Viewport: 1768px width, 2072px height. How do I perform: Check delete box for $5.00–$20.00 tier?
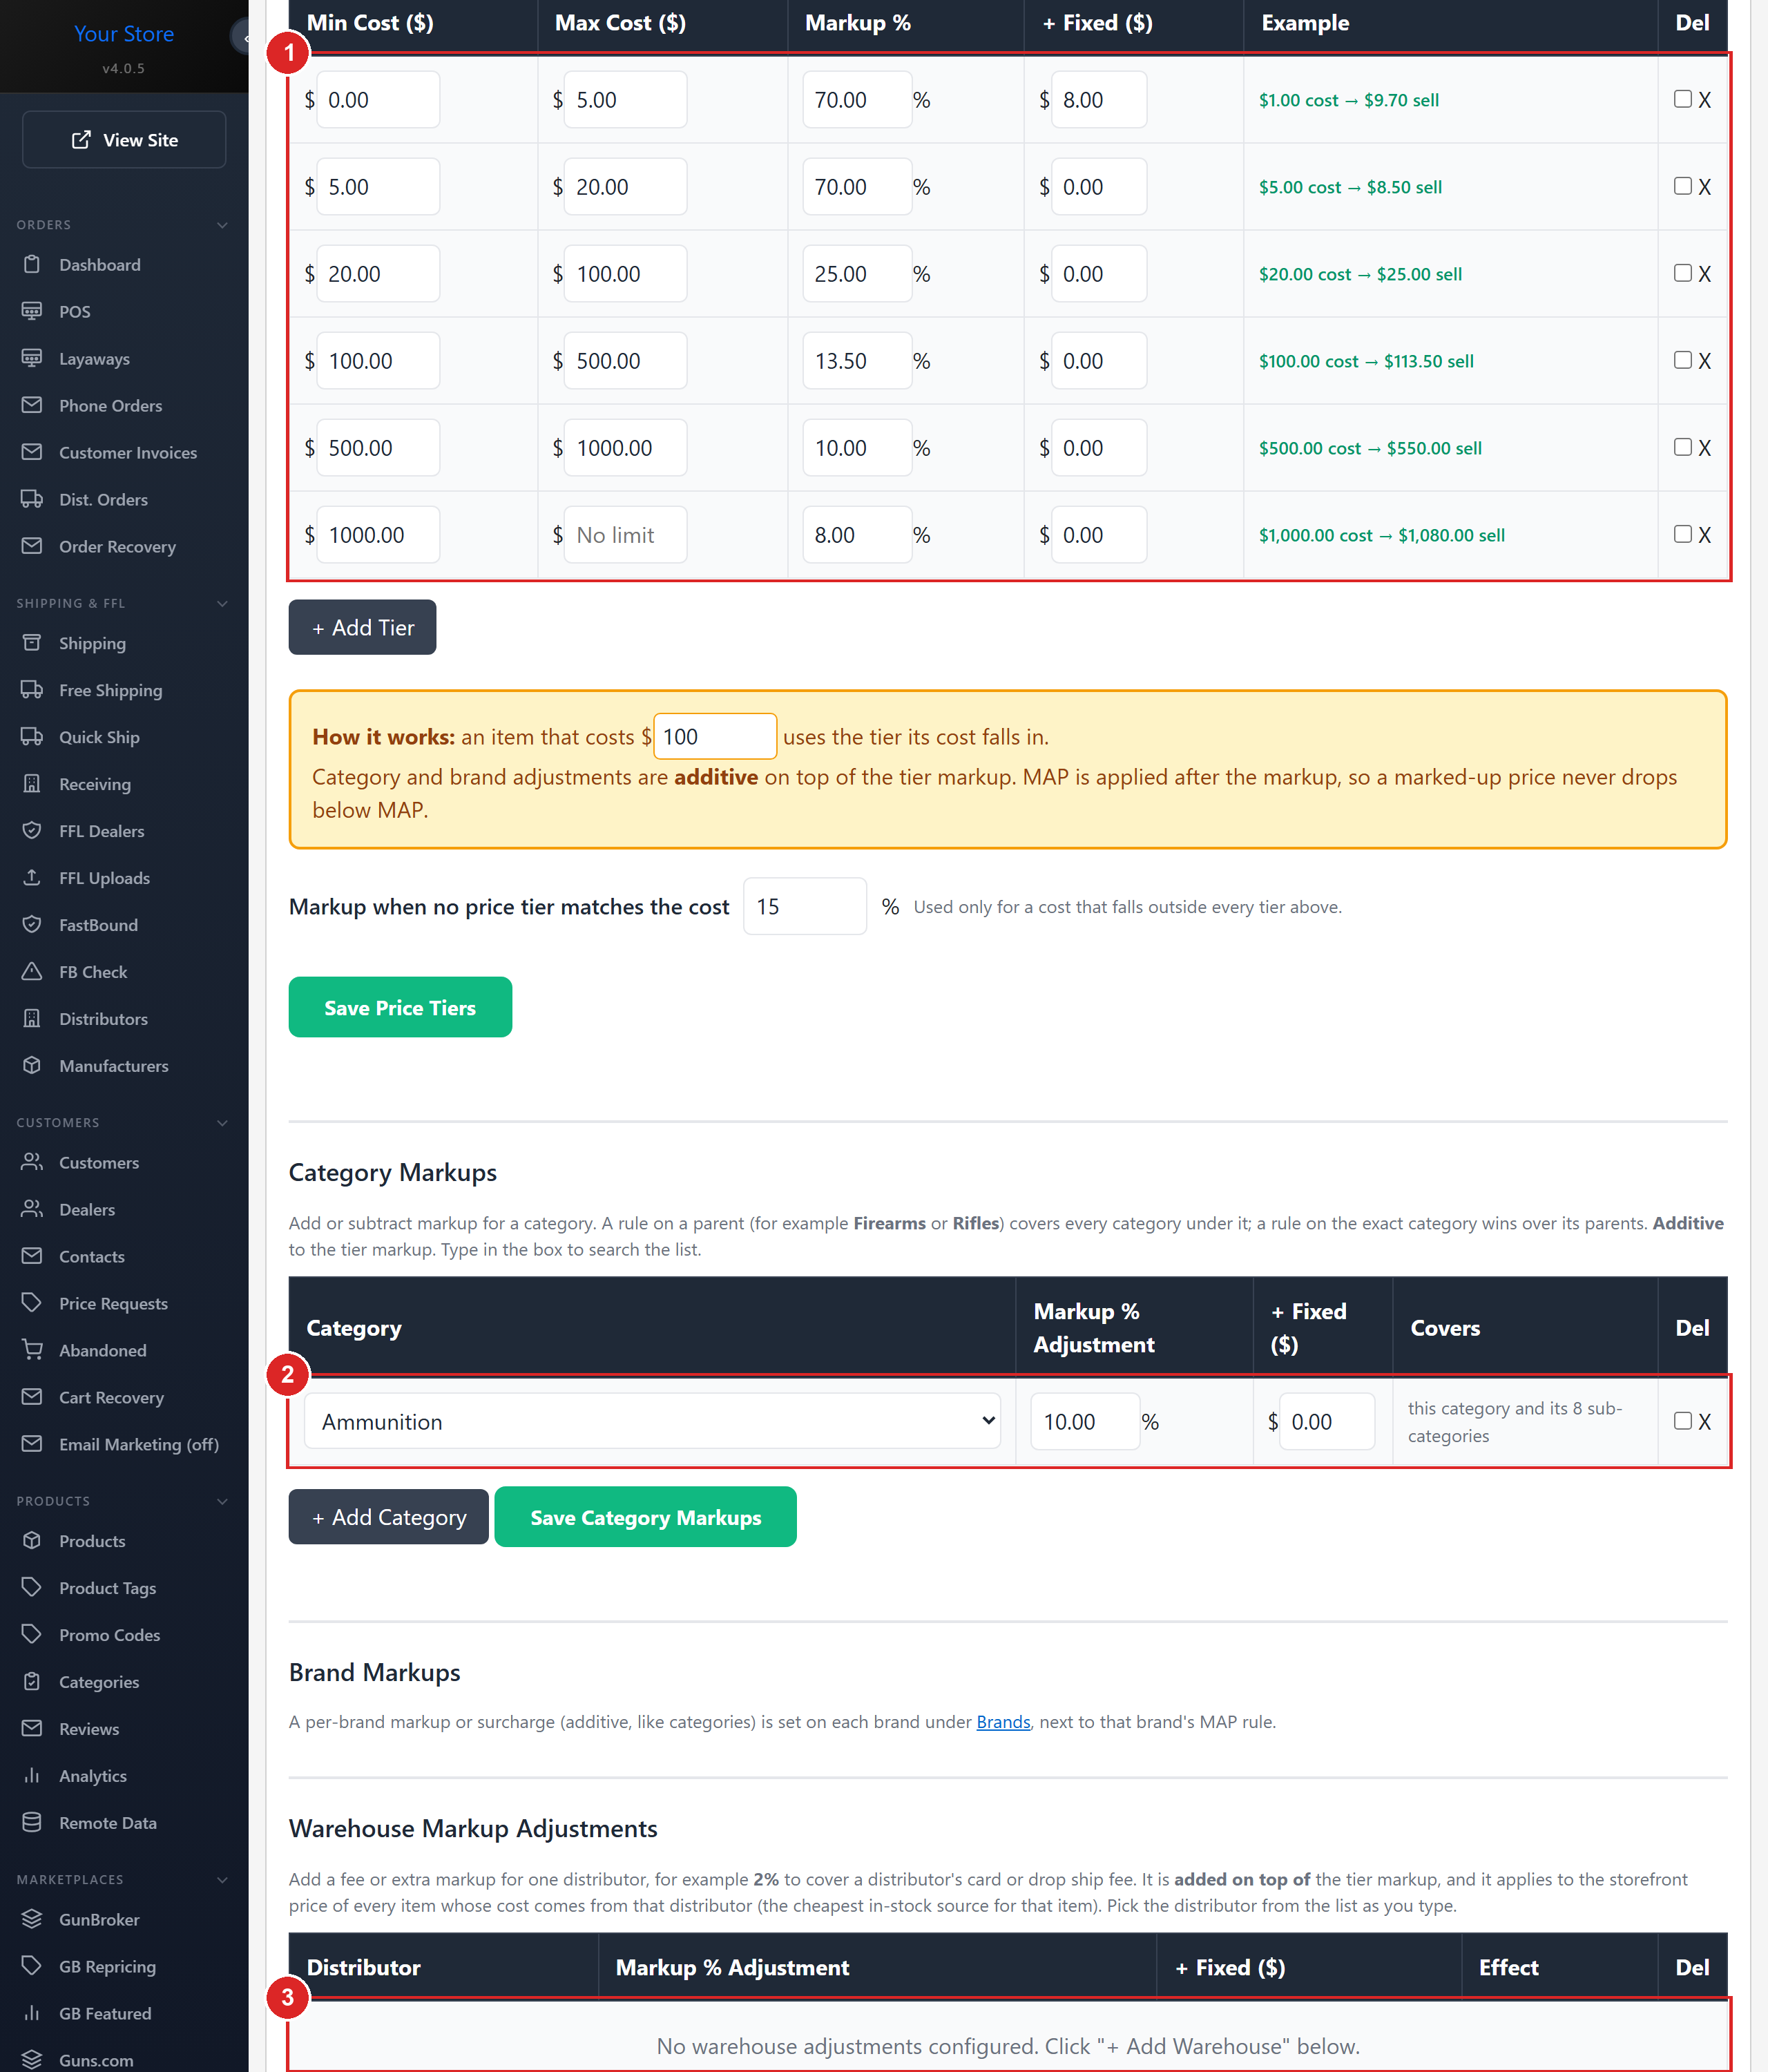(x=1683, y=186)
